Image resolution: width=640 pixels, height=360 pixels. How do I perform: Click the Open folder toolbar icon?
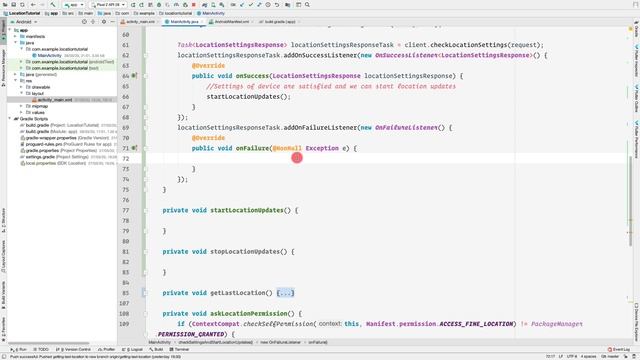click(5, 4)
